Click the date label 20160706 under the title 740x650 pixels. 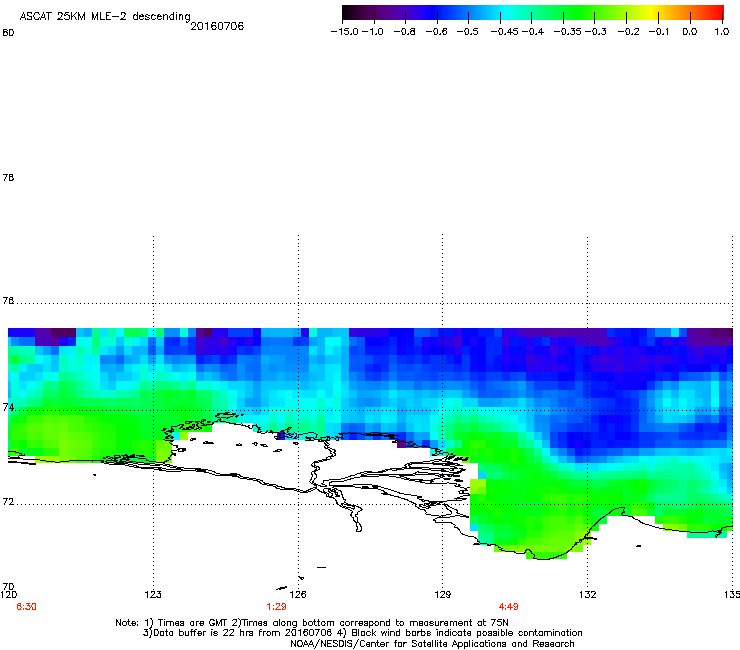pyautogui.click(x=217, y=26)
